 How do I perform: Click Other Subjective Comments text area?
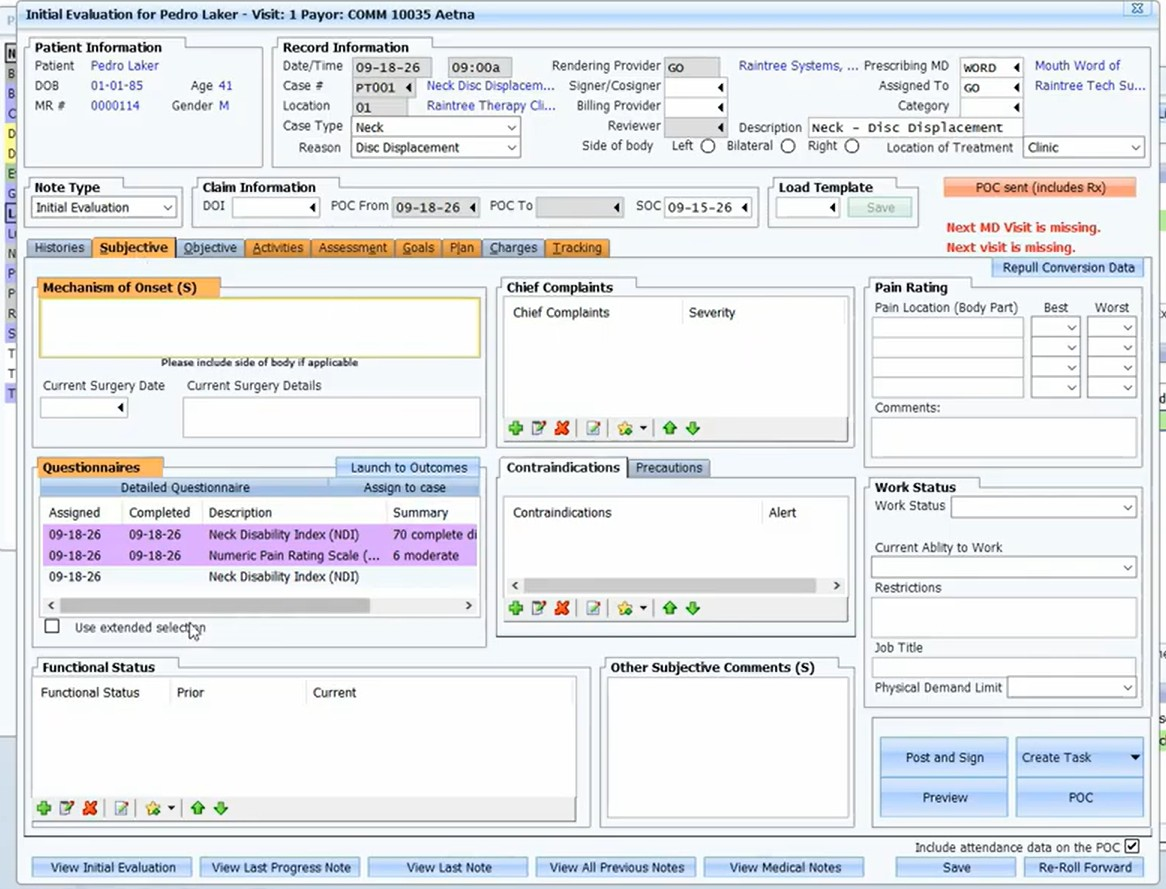point(728,748)
